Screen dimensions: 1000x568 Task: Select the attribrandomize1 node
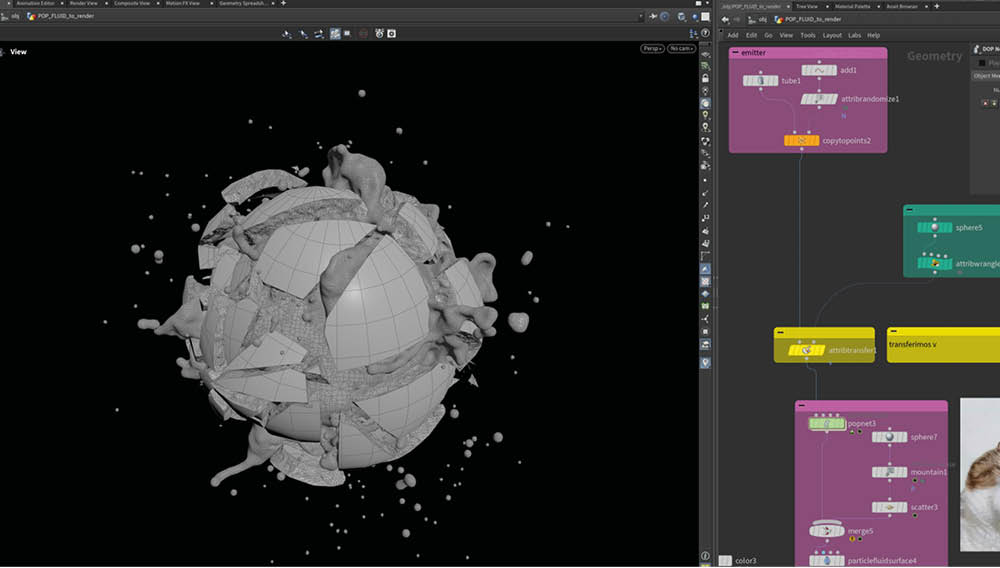(x=818, y=99)
